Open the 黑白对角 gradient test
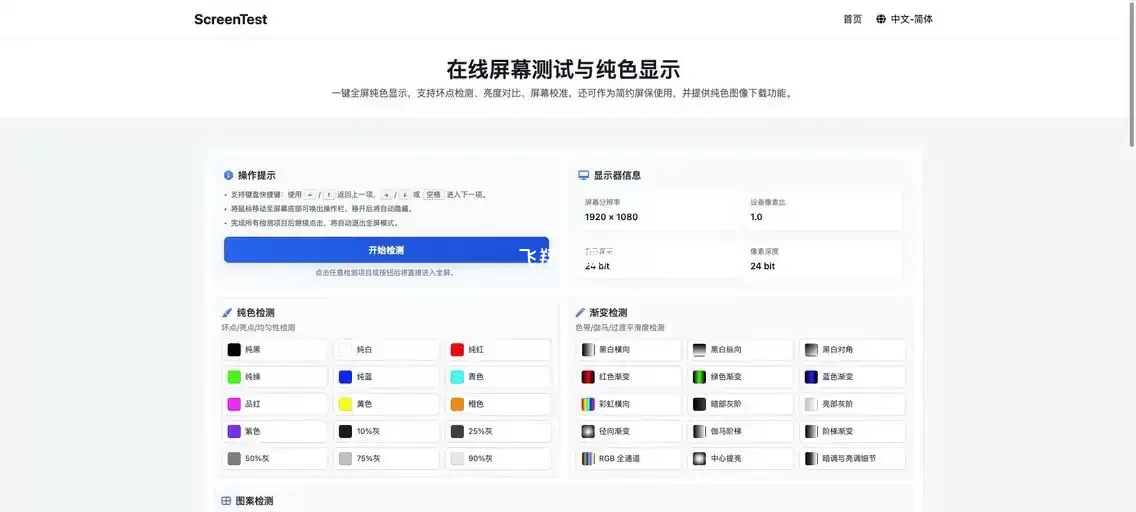The width and height of the screenshot is (1136, 512). pos(853,350)
